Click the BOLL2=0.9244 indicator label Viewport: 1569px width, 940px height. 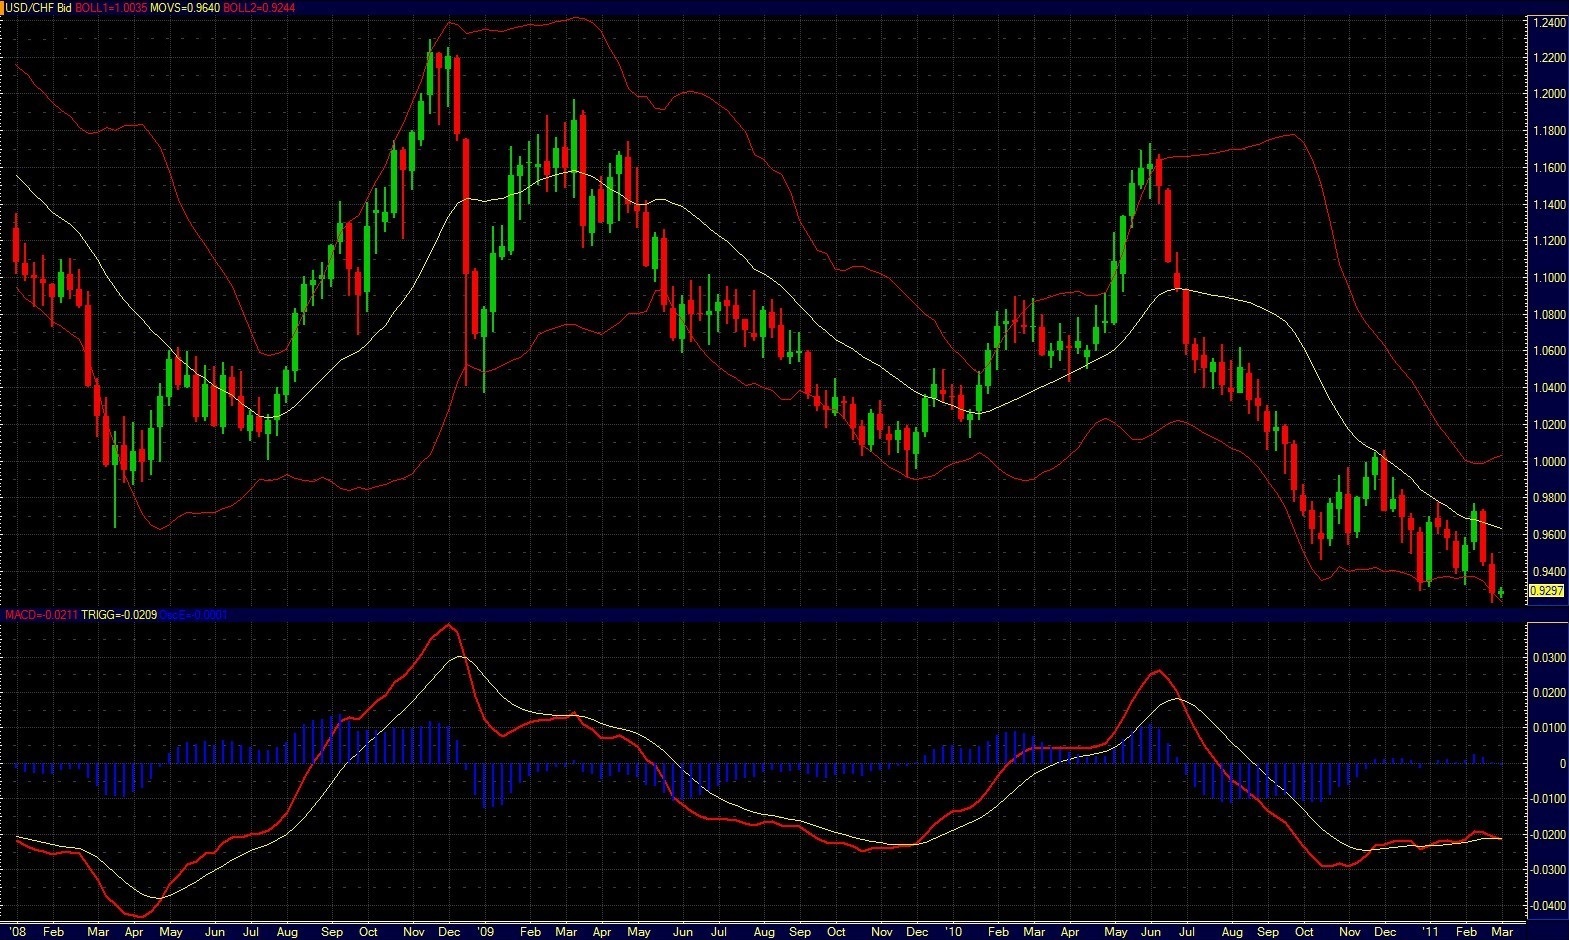pyautogui.click(x=259, y=7)
